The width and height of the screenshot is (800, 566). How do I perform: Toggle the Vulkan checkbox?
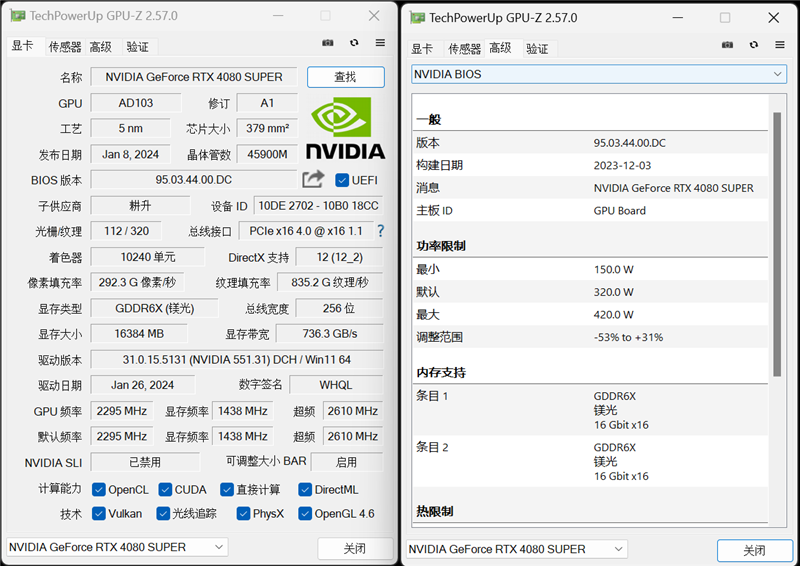pyautogui.click(x=99, y=514)
